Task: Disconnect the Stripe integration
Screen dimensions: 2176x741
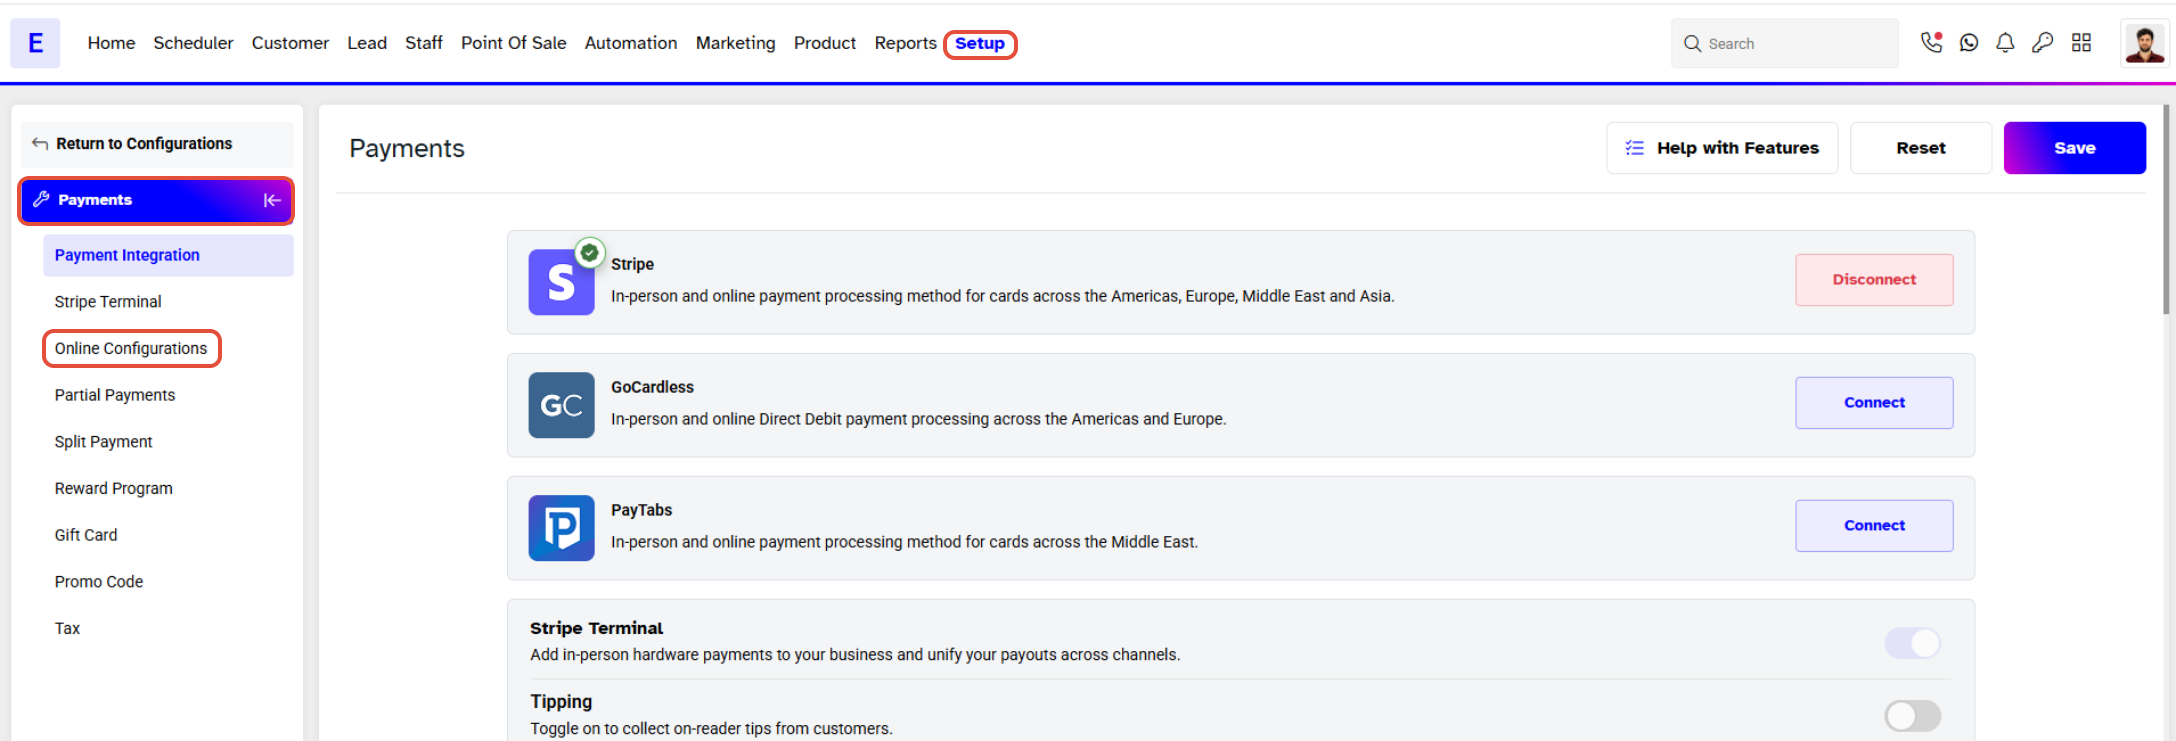Action: tap(1874, 280)
